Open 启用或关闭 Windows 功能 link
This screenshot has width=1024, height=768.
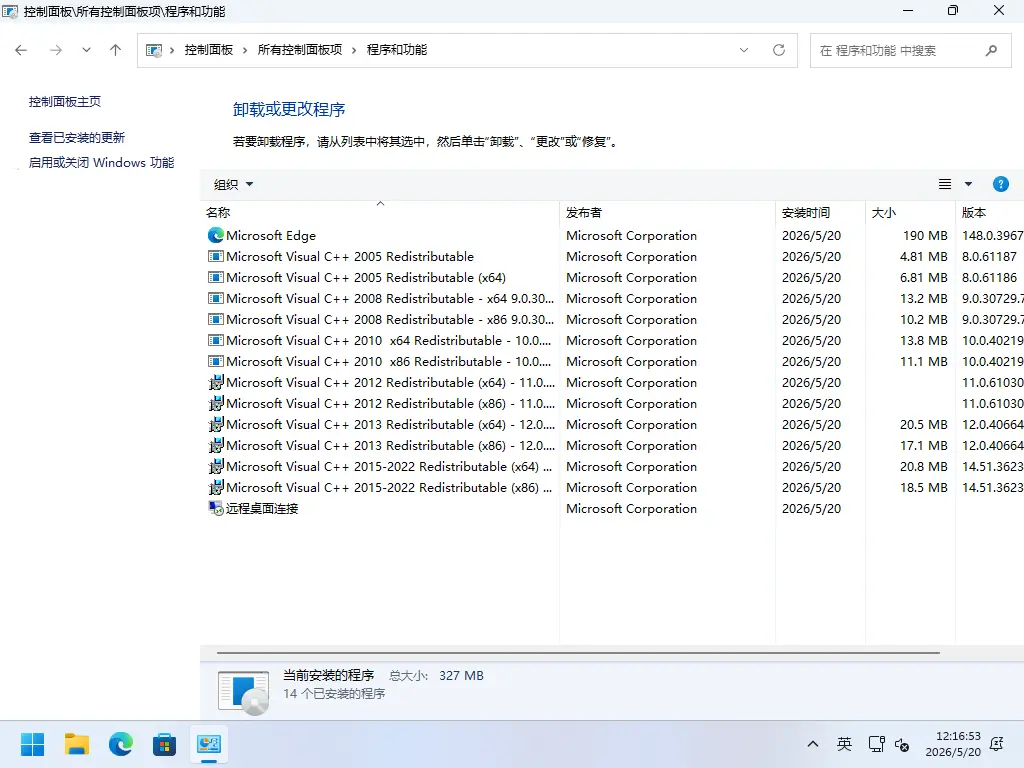pyautogui.click(x=101, y=162)
